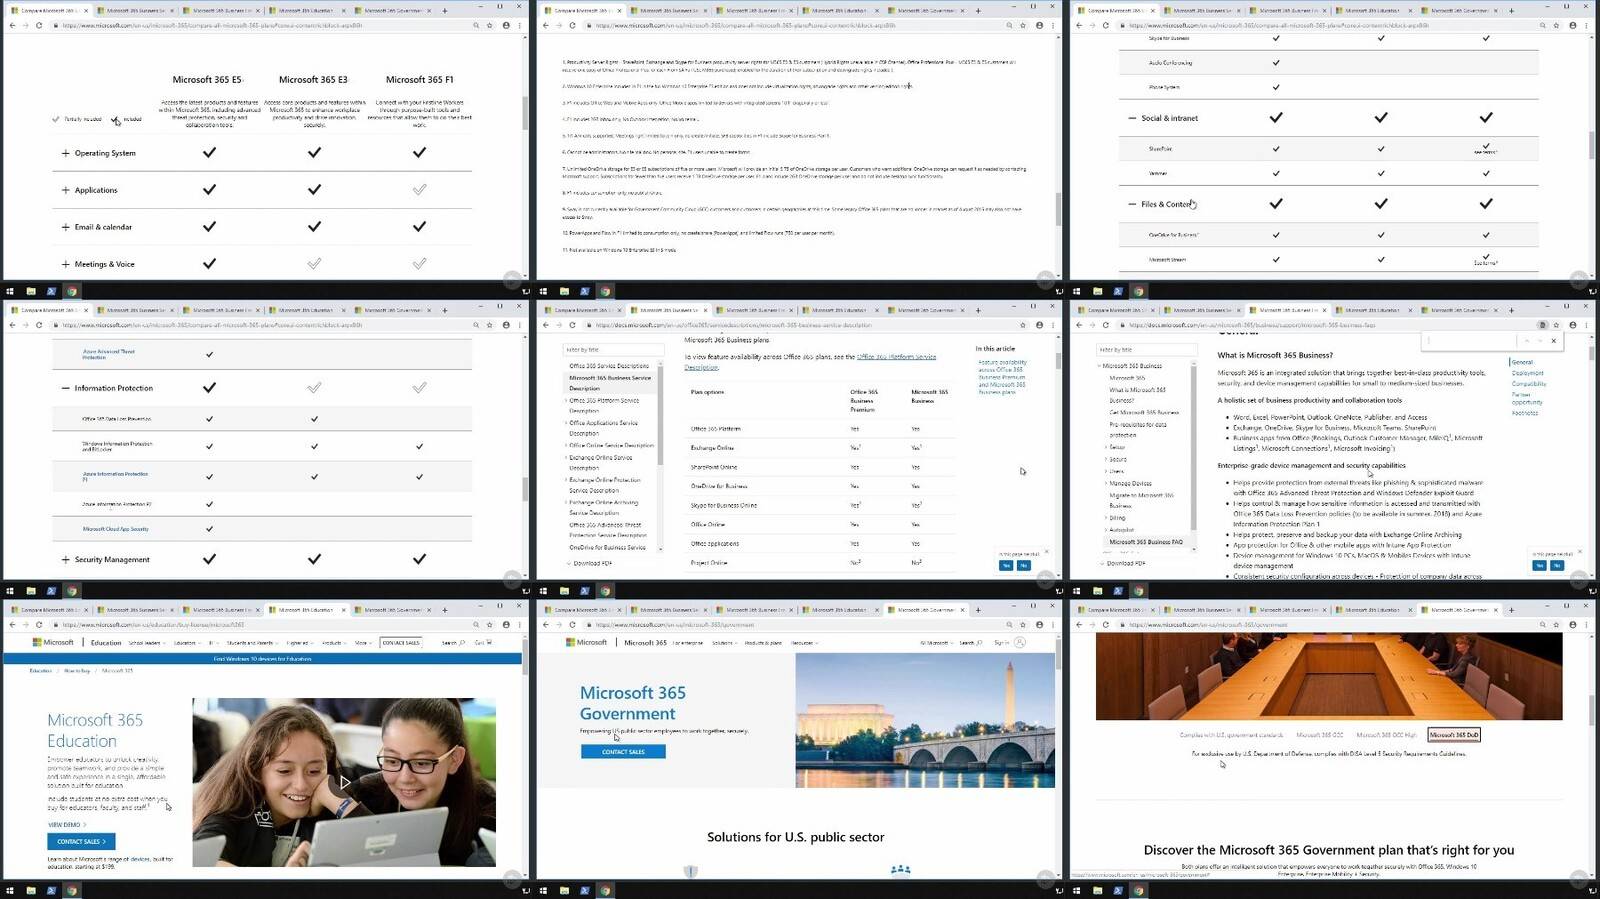This screenshot has width=1600, height=899.
Task: Select the Microsoft 365 GCC tab on the Government page
Action: pyautogui.click(x=1319, y=735)
